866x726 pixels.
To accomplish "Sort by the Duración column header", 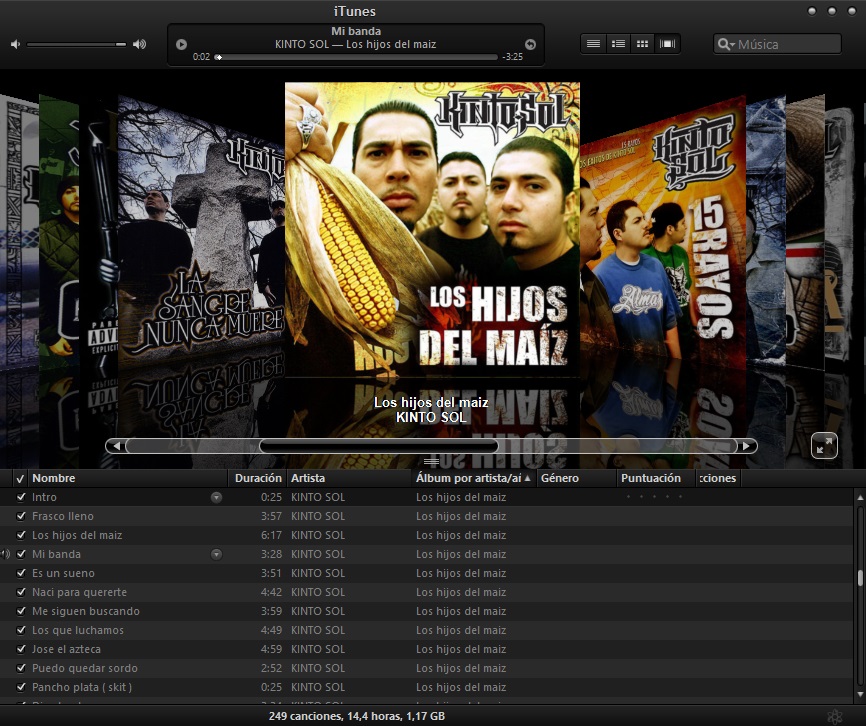I will [258, 478].
